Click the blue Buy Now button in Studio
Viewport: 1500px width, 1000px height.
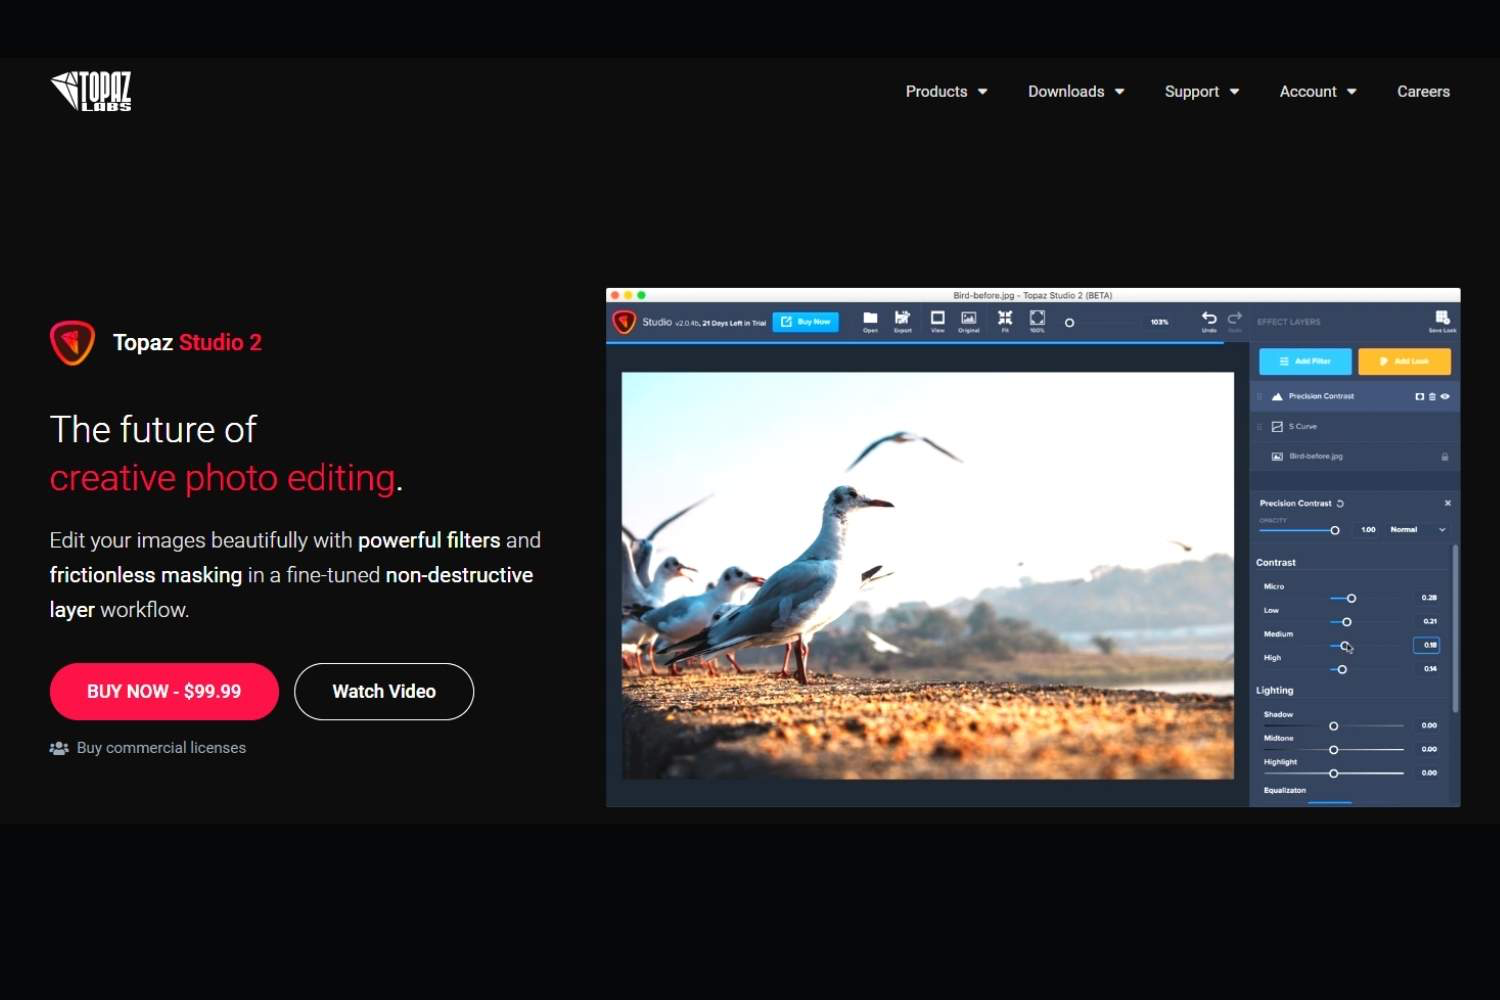click(x=806, y=322)
